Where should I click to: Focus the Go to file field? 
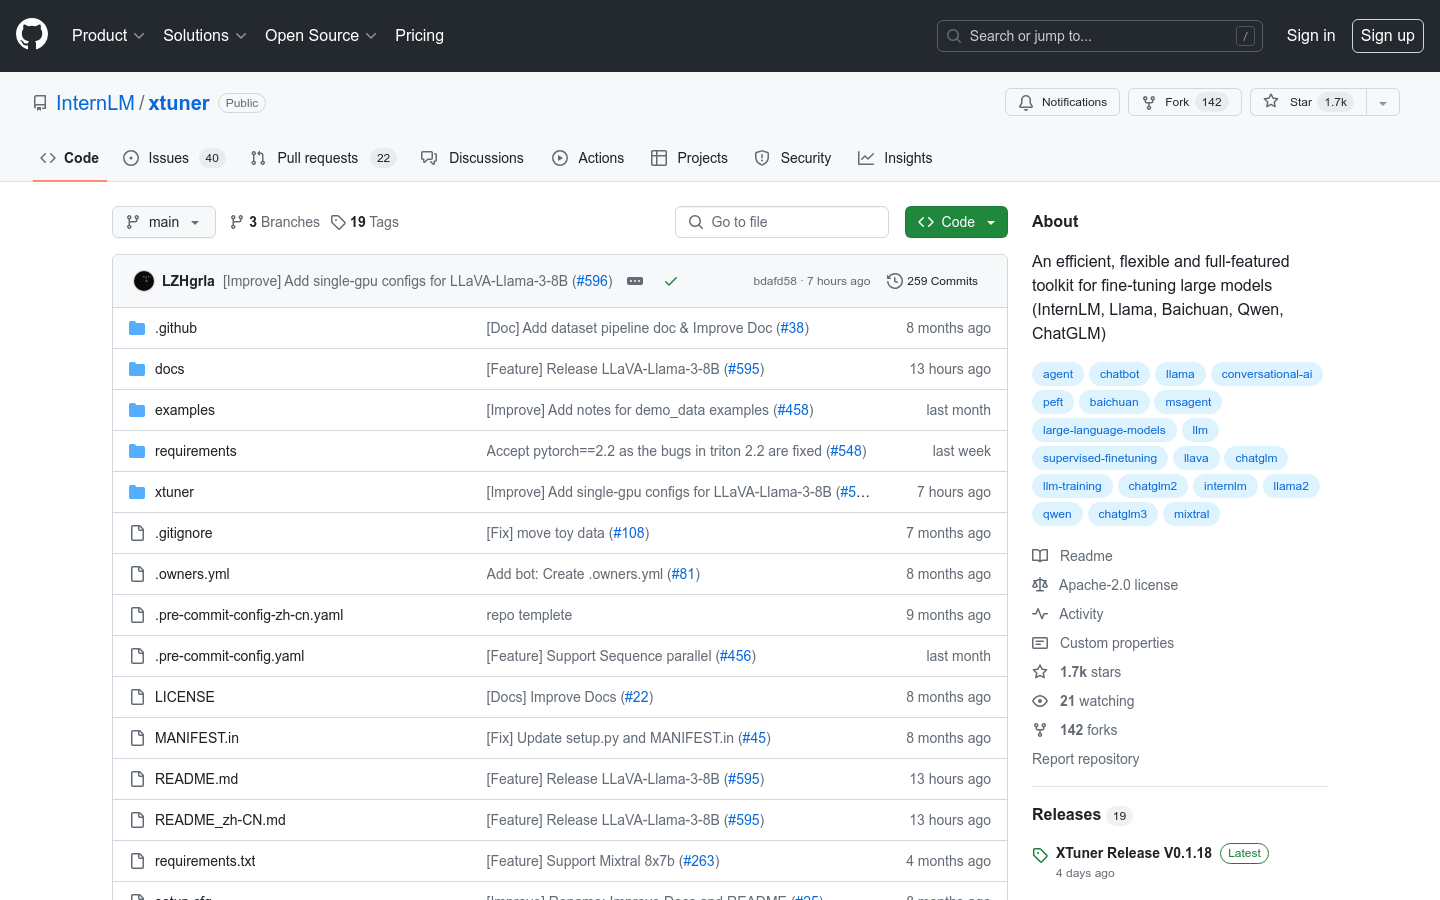coord(782,222)
